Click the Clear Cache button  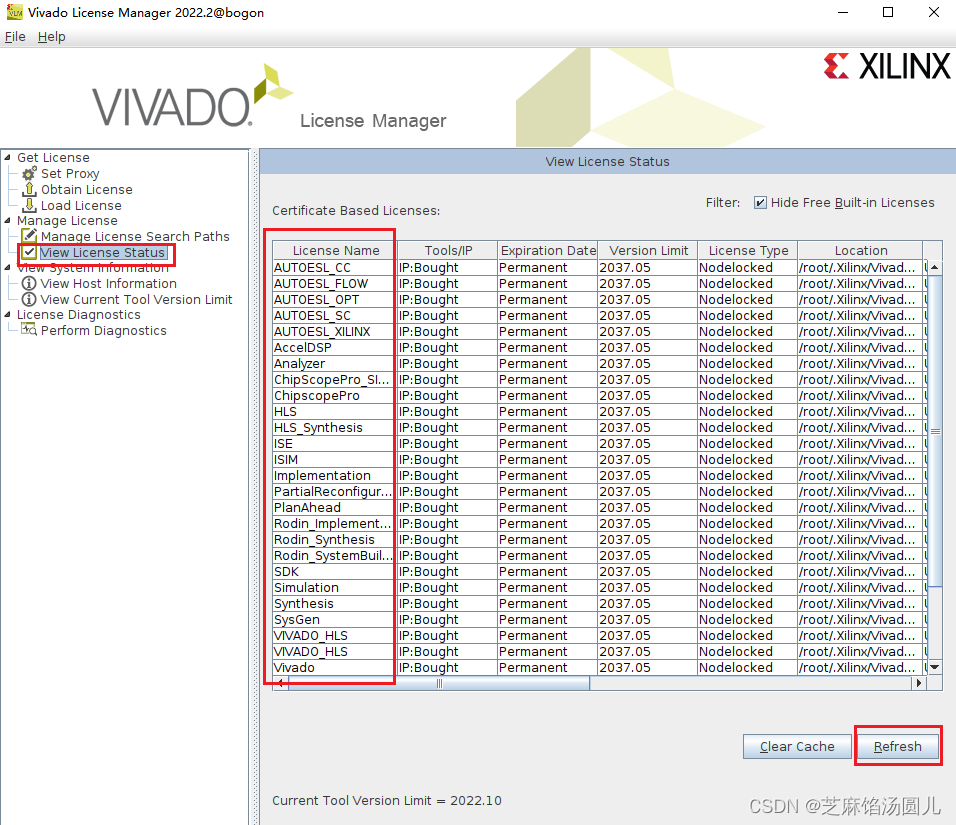(x=796, y=746)
